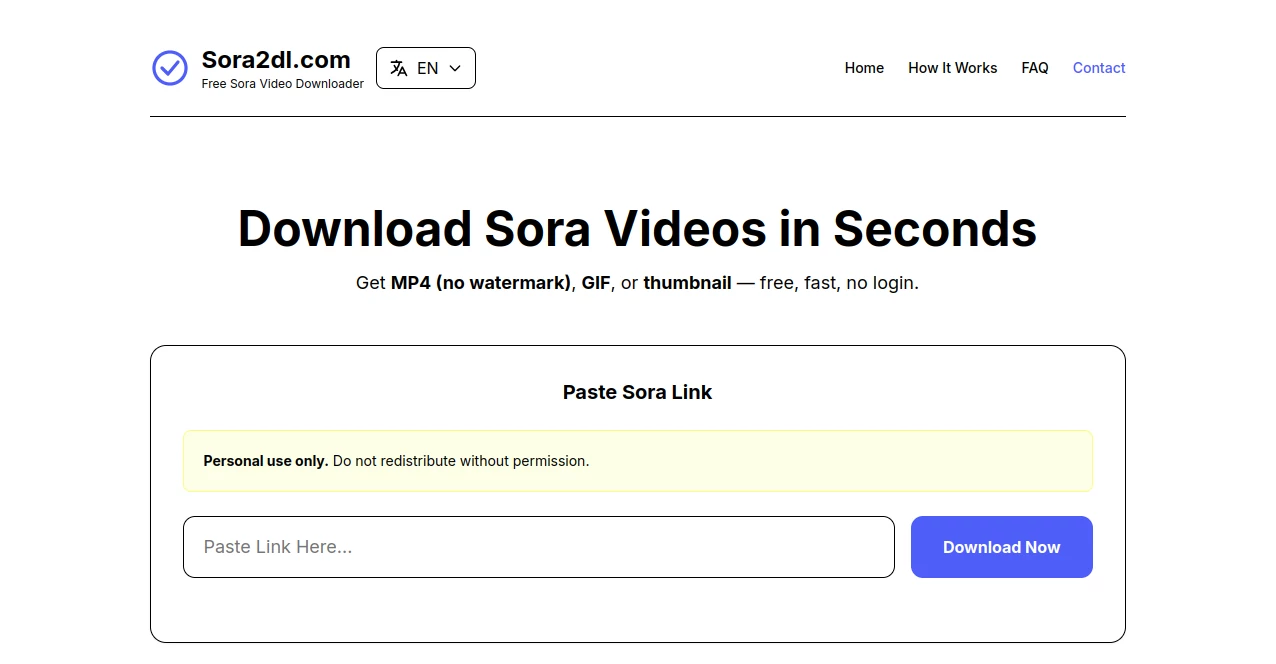The image size is (1276, 664).
Task: Go to the FAQ section
Action: [x=1035, y=68]
